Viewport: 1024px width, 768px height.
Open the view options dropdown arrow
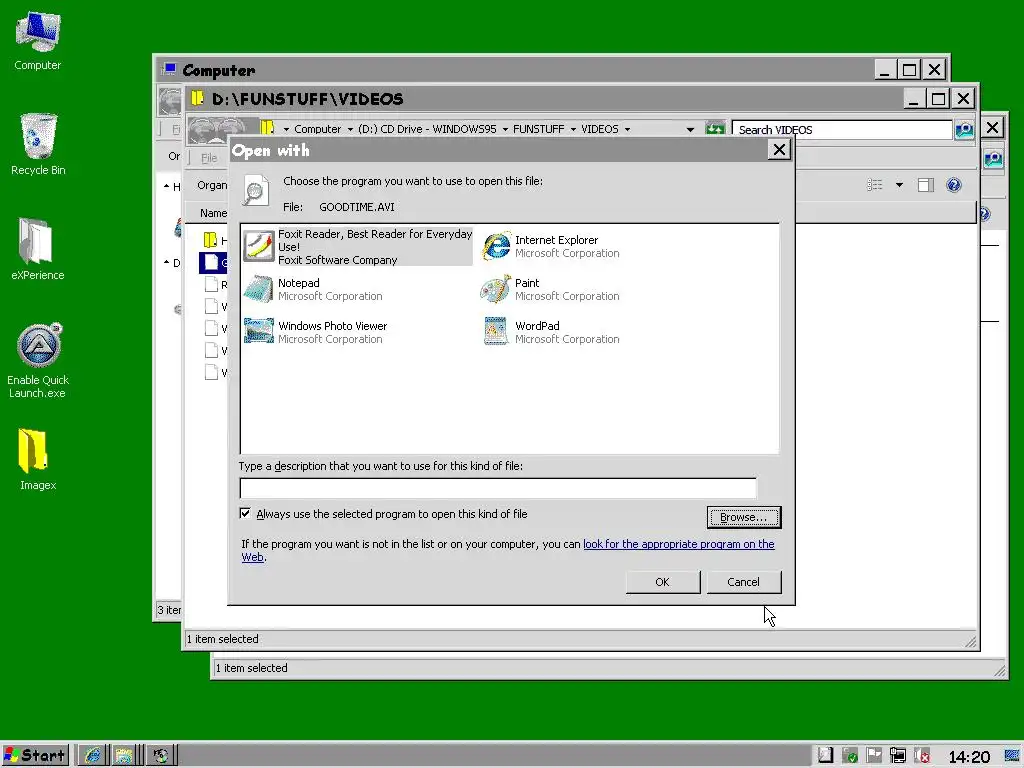click(x=899, y=185)
